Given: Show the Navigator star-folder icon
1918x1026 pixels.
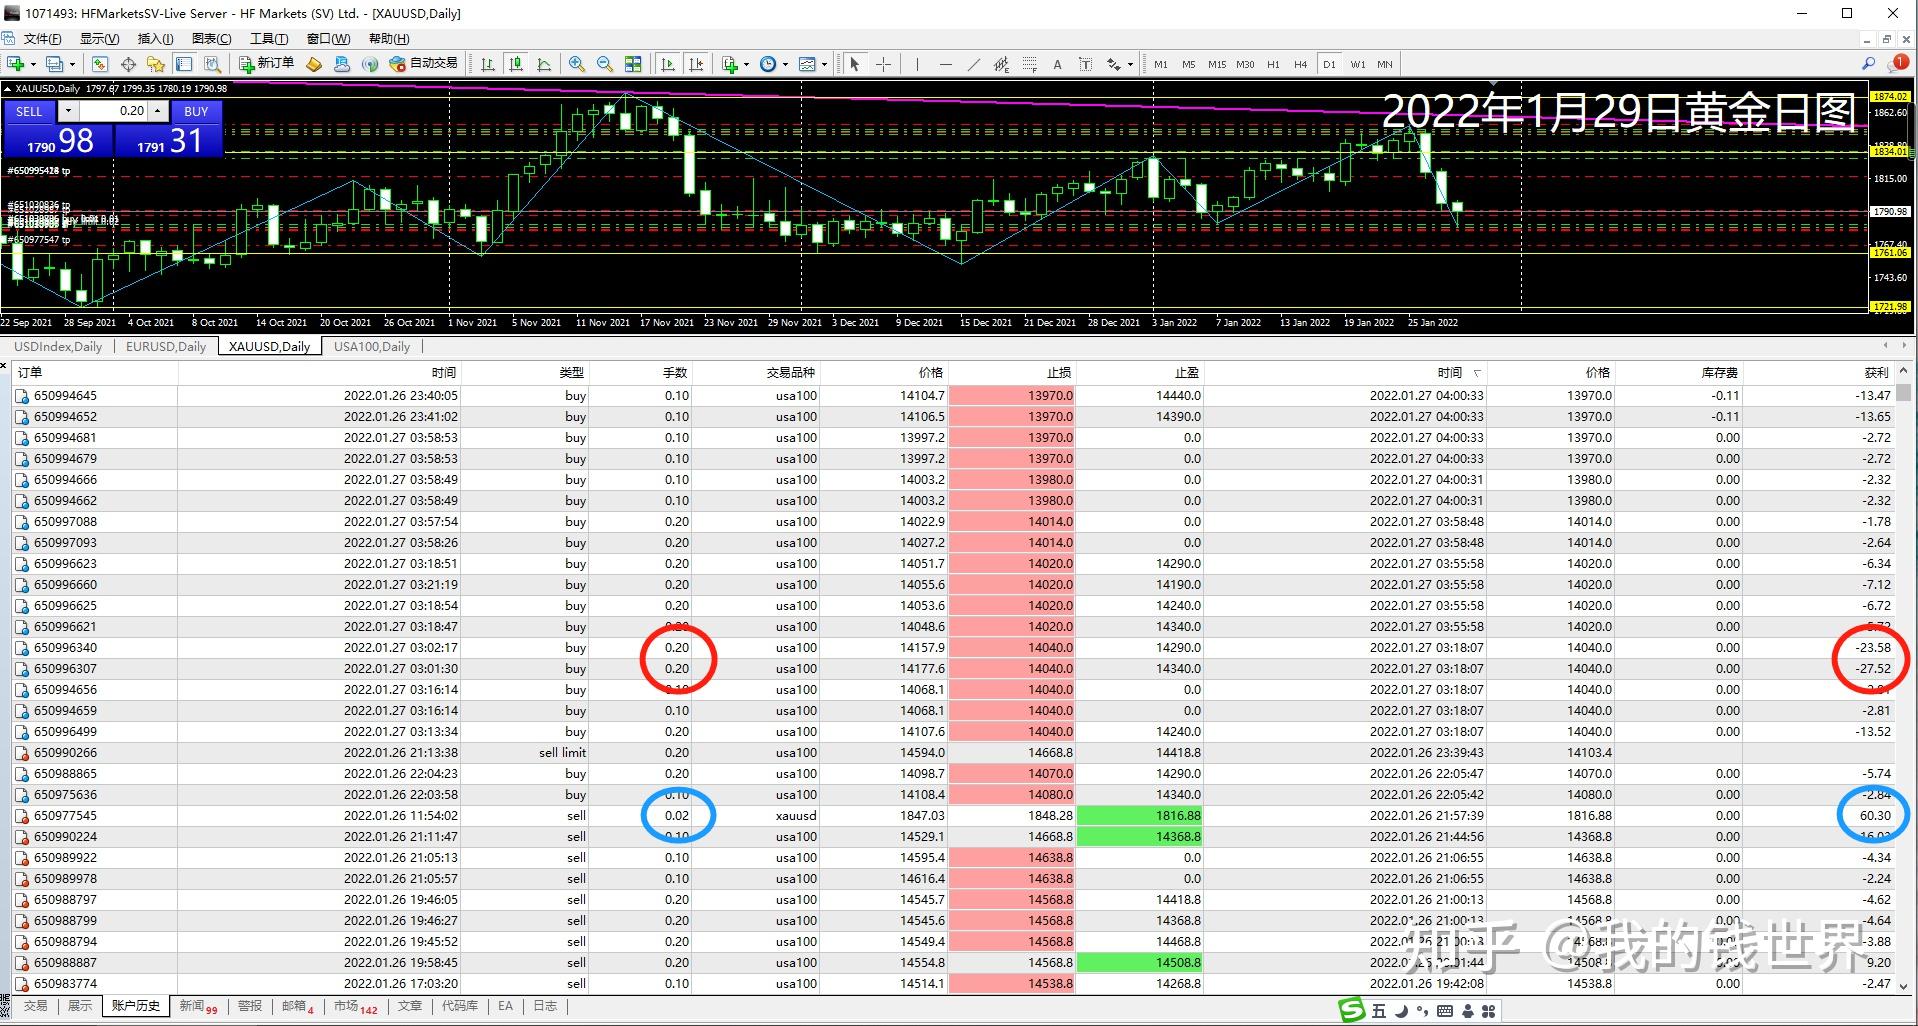Looking at the screenshot, I should 156,64.
